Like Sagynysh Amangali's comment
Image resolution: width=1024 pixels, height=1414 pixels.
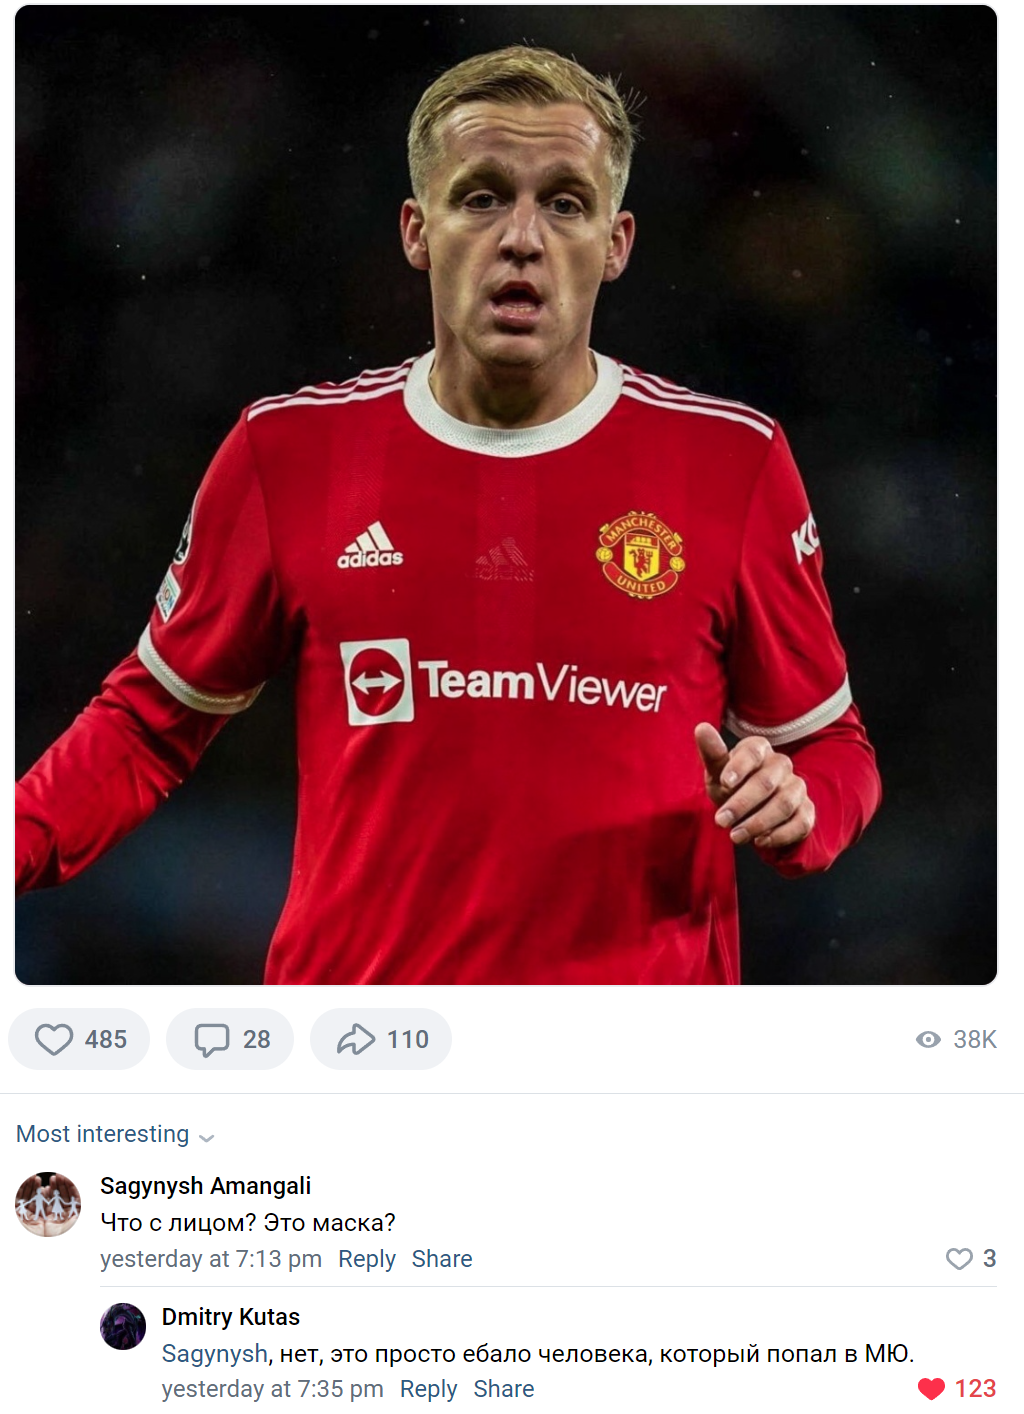[960, 1259]
